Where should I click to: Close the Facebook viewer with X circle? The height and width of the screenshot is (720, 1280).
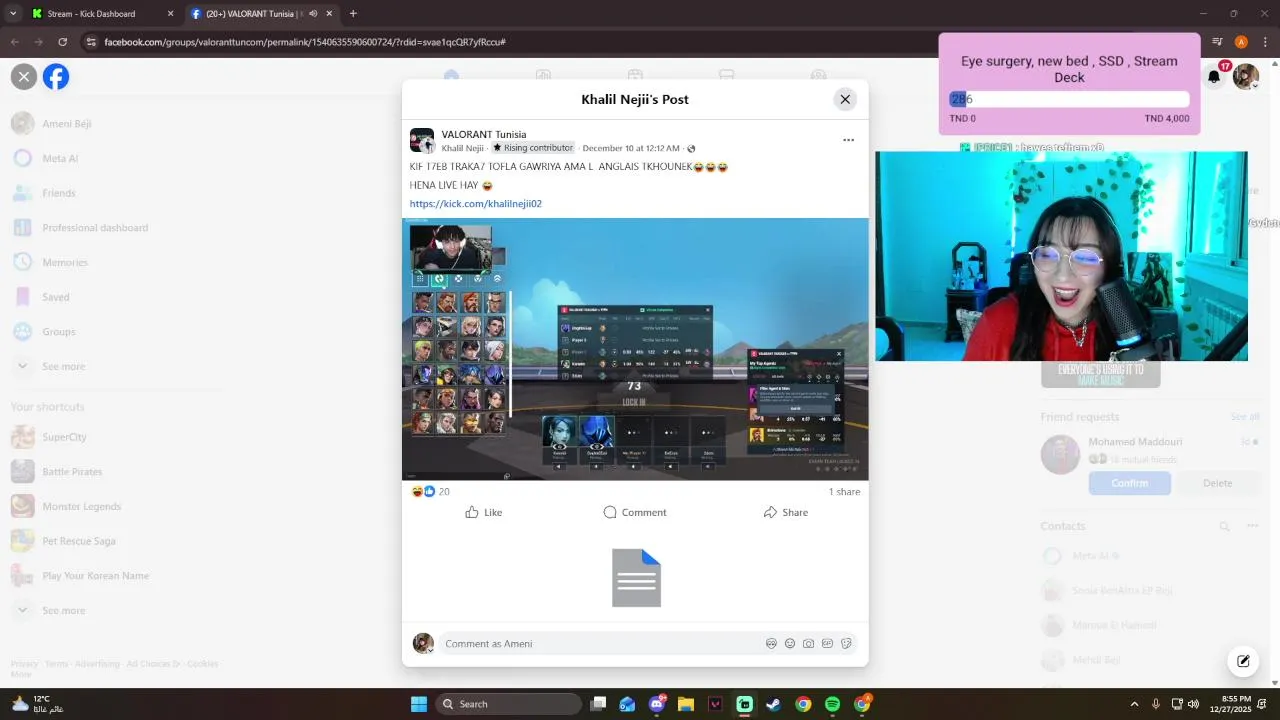[x=24, y=77]
